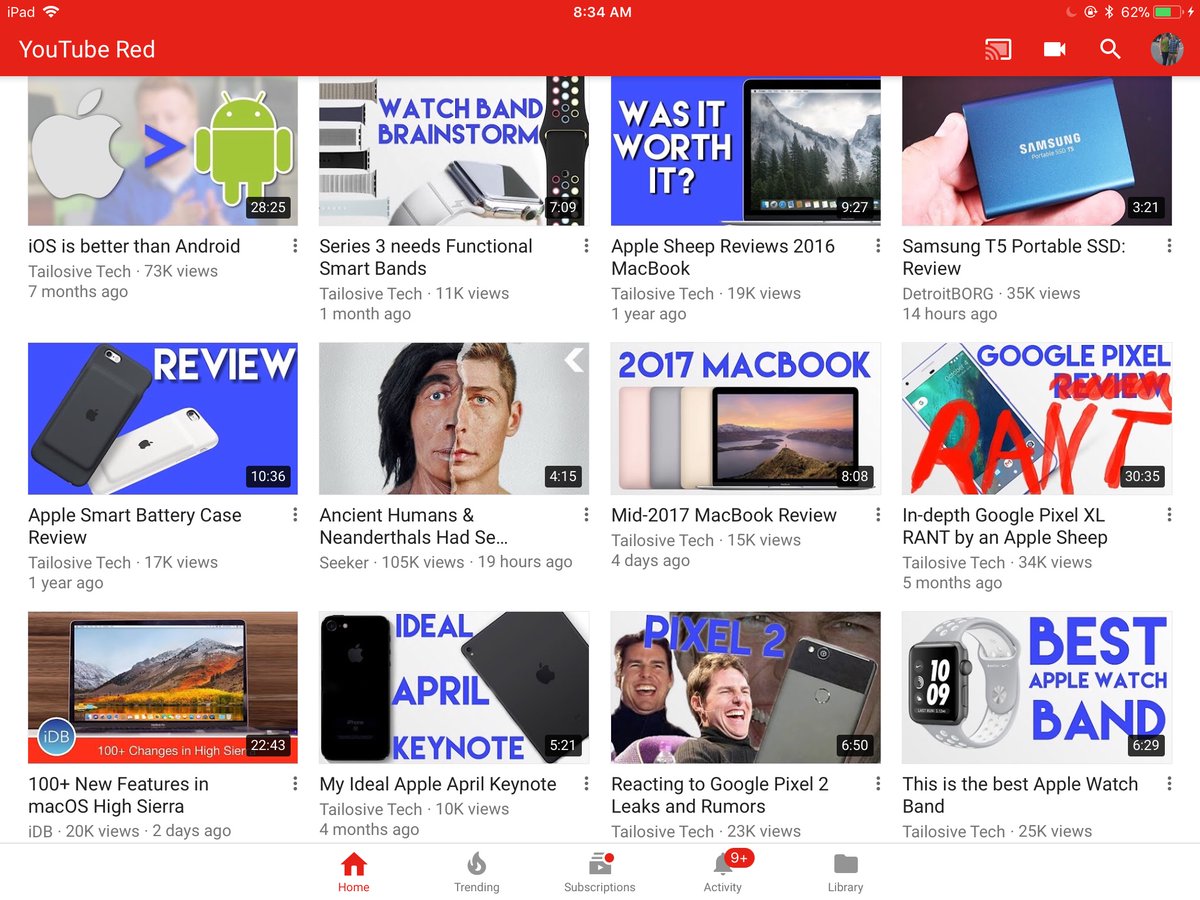Open options for 100+ New Features in macOS High Sierra
The width and height of the screenshot is (1200, 900).
295,784
